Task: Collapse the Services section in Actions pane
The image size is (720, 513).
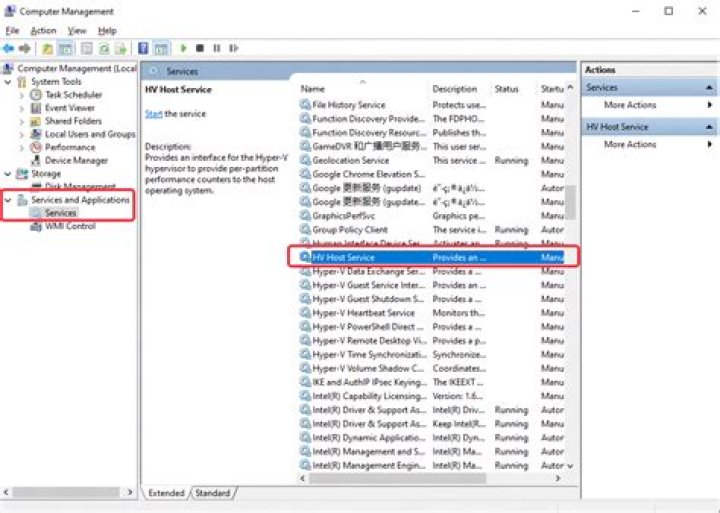Action: click(x=709, y=87)
